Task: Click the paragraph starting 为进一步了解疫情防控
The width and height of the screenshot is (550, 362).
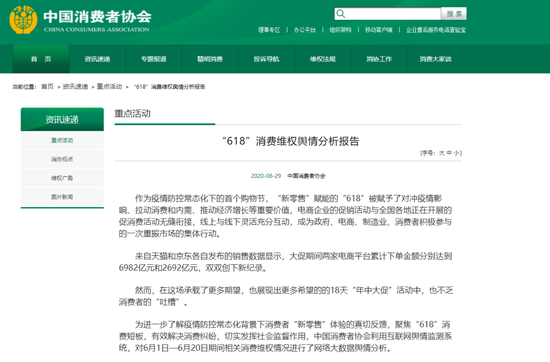Action: pyautogui.click(x=285, y=336)
